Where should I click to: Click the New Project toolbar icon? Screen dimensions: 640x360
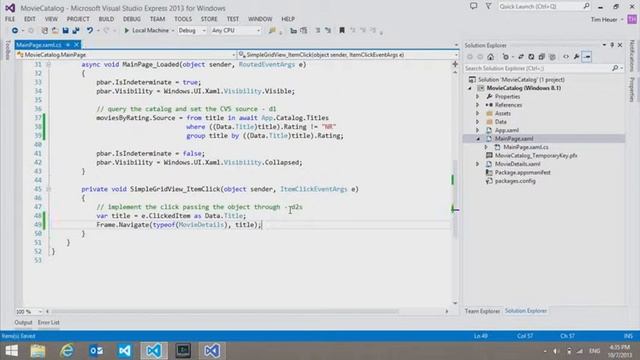(x=44, y=31)
